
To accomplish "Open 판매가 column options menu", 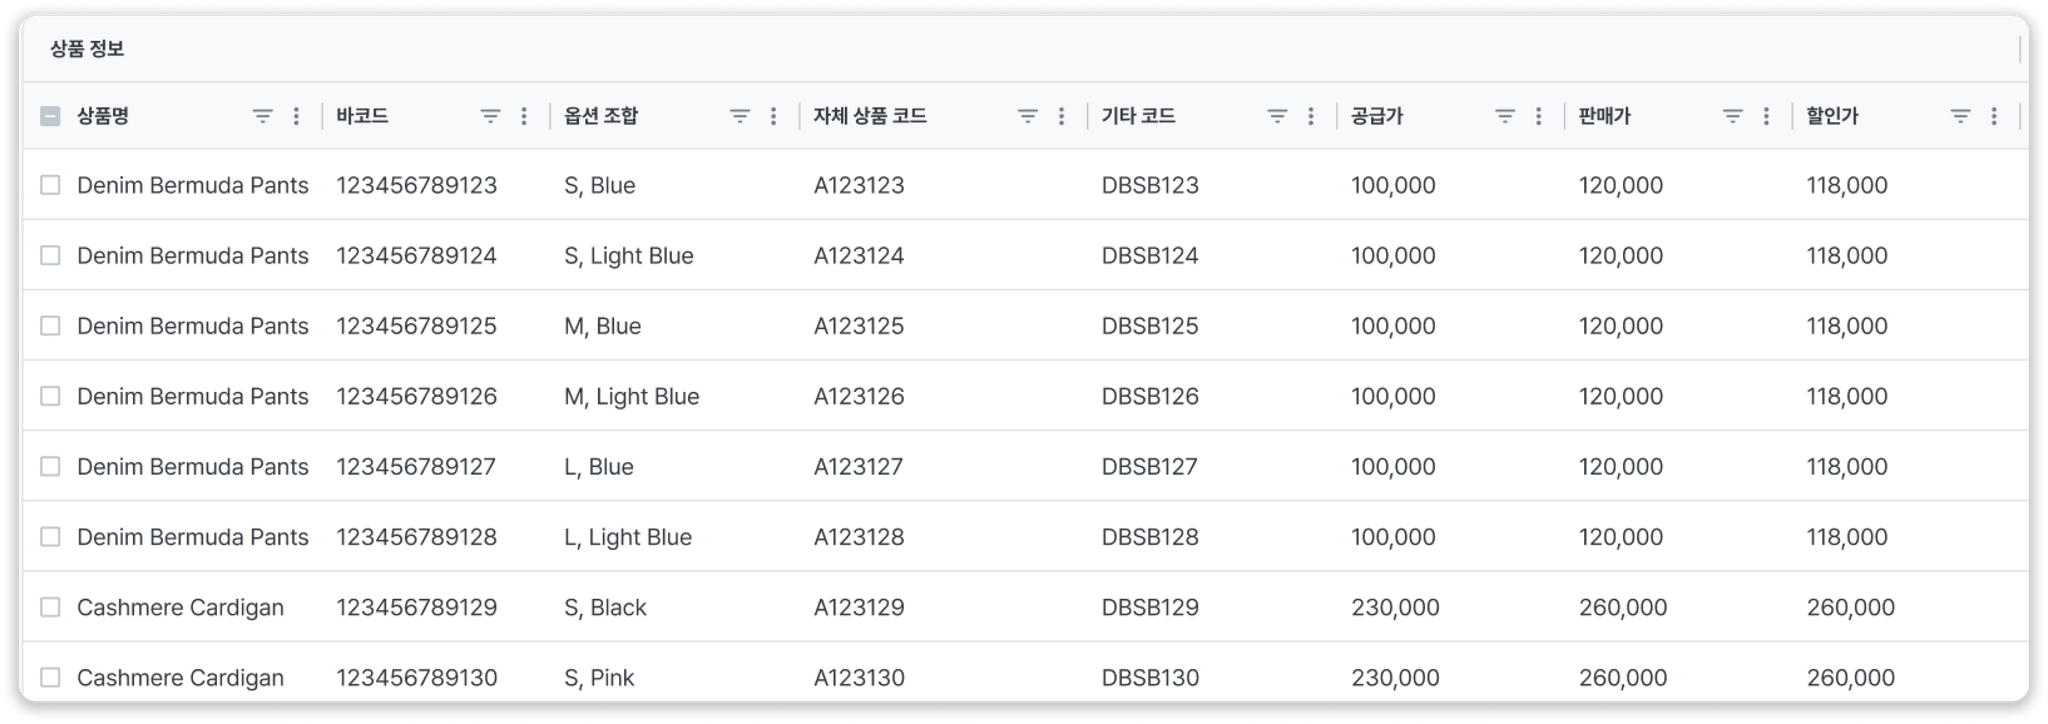I will point(1766,116).
